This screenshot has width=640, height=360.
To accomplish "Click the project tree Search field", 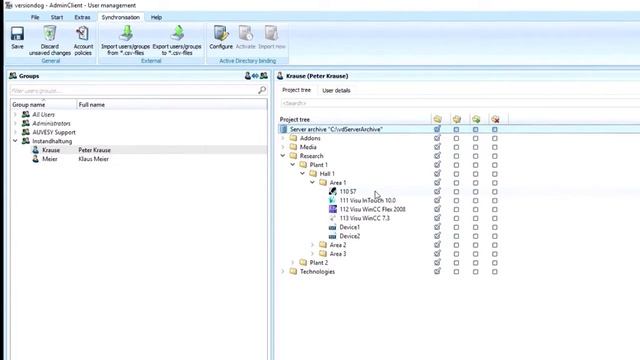I will click(460, 104).
